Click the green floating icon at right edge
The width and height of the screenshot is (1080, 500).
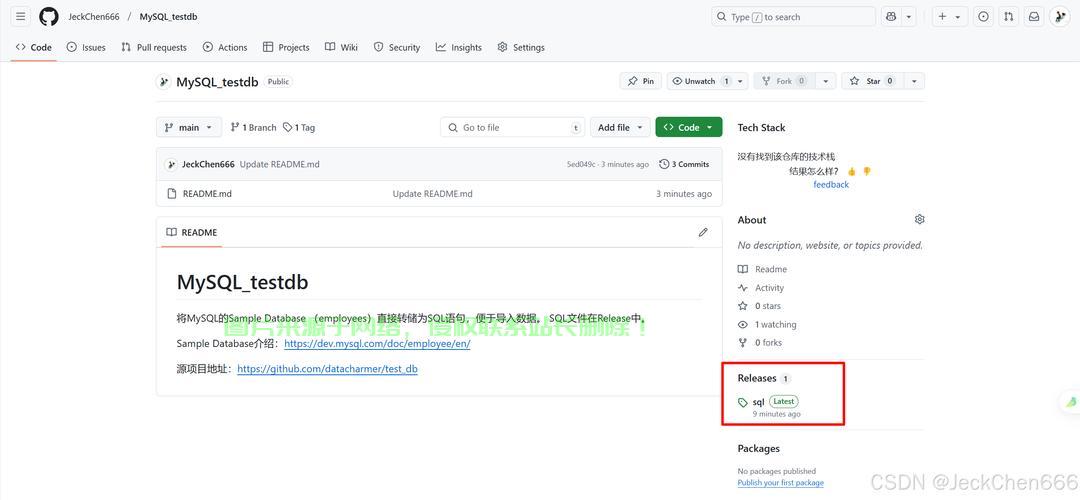point(1071,401)
